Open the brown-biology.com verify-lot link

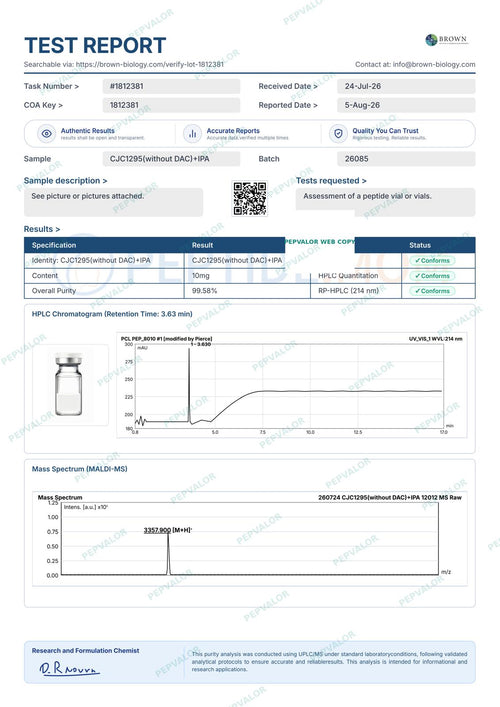click(150, 64)
